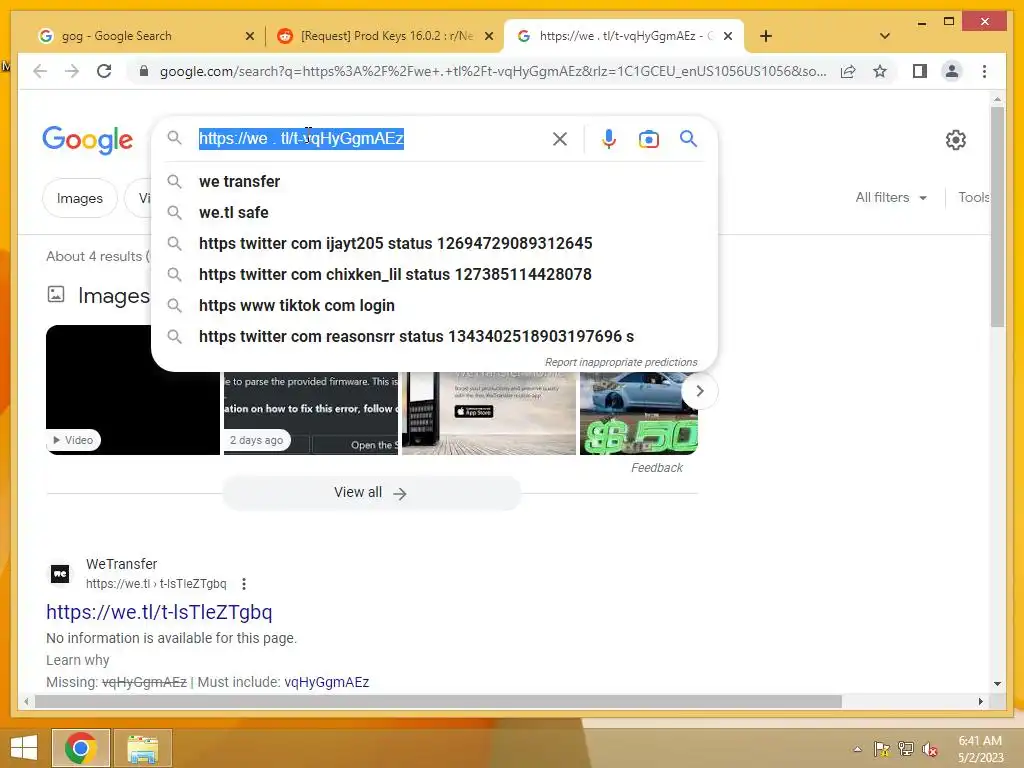Image resolution: width=1024 pixels, height=768 pixels.
Task: Choose suggestion with ijayt205 status
Action: pyautogui.click(x=434, y=244)
